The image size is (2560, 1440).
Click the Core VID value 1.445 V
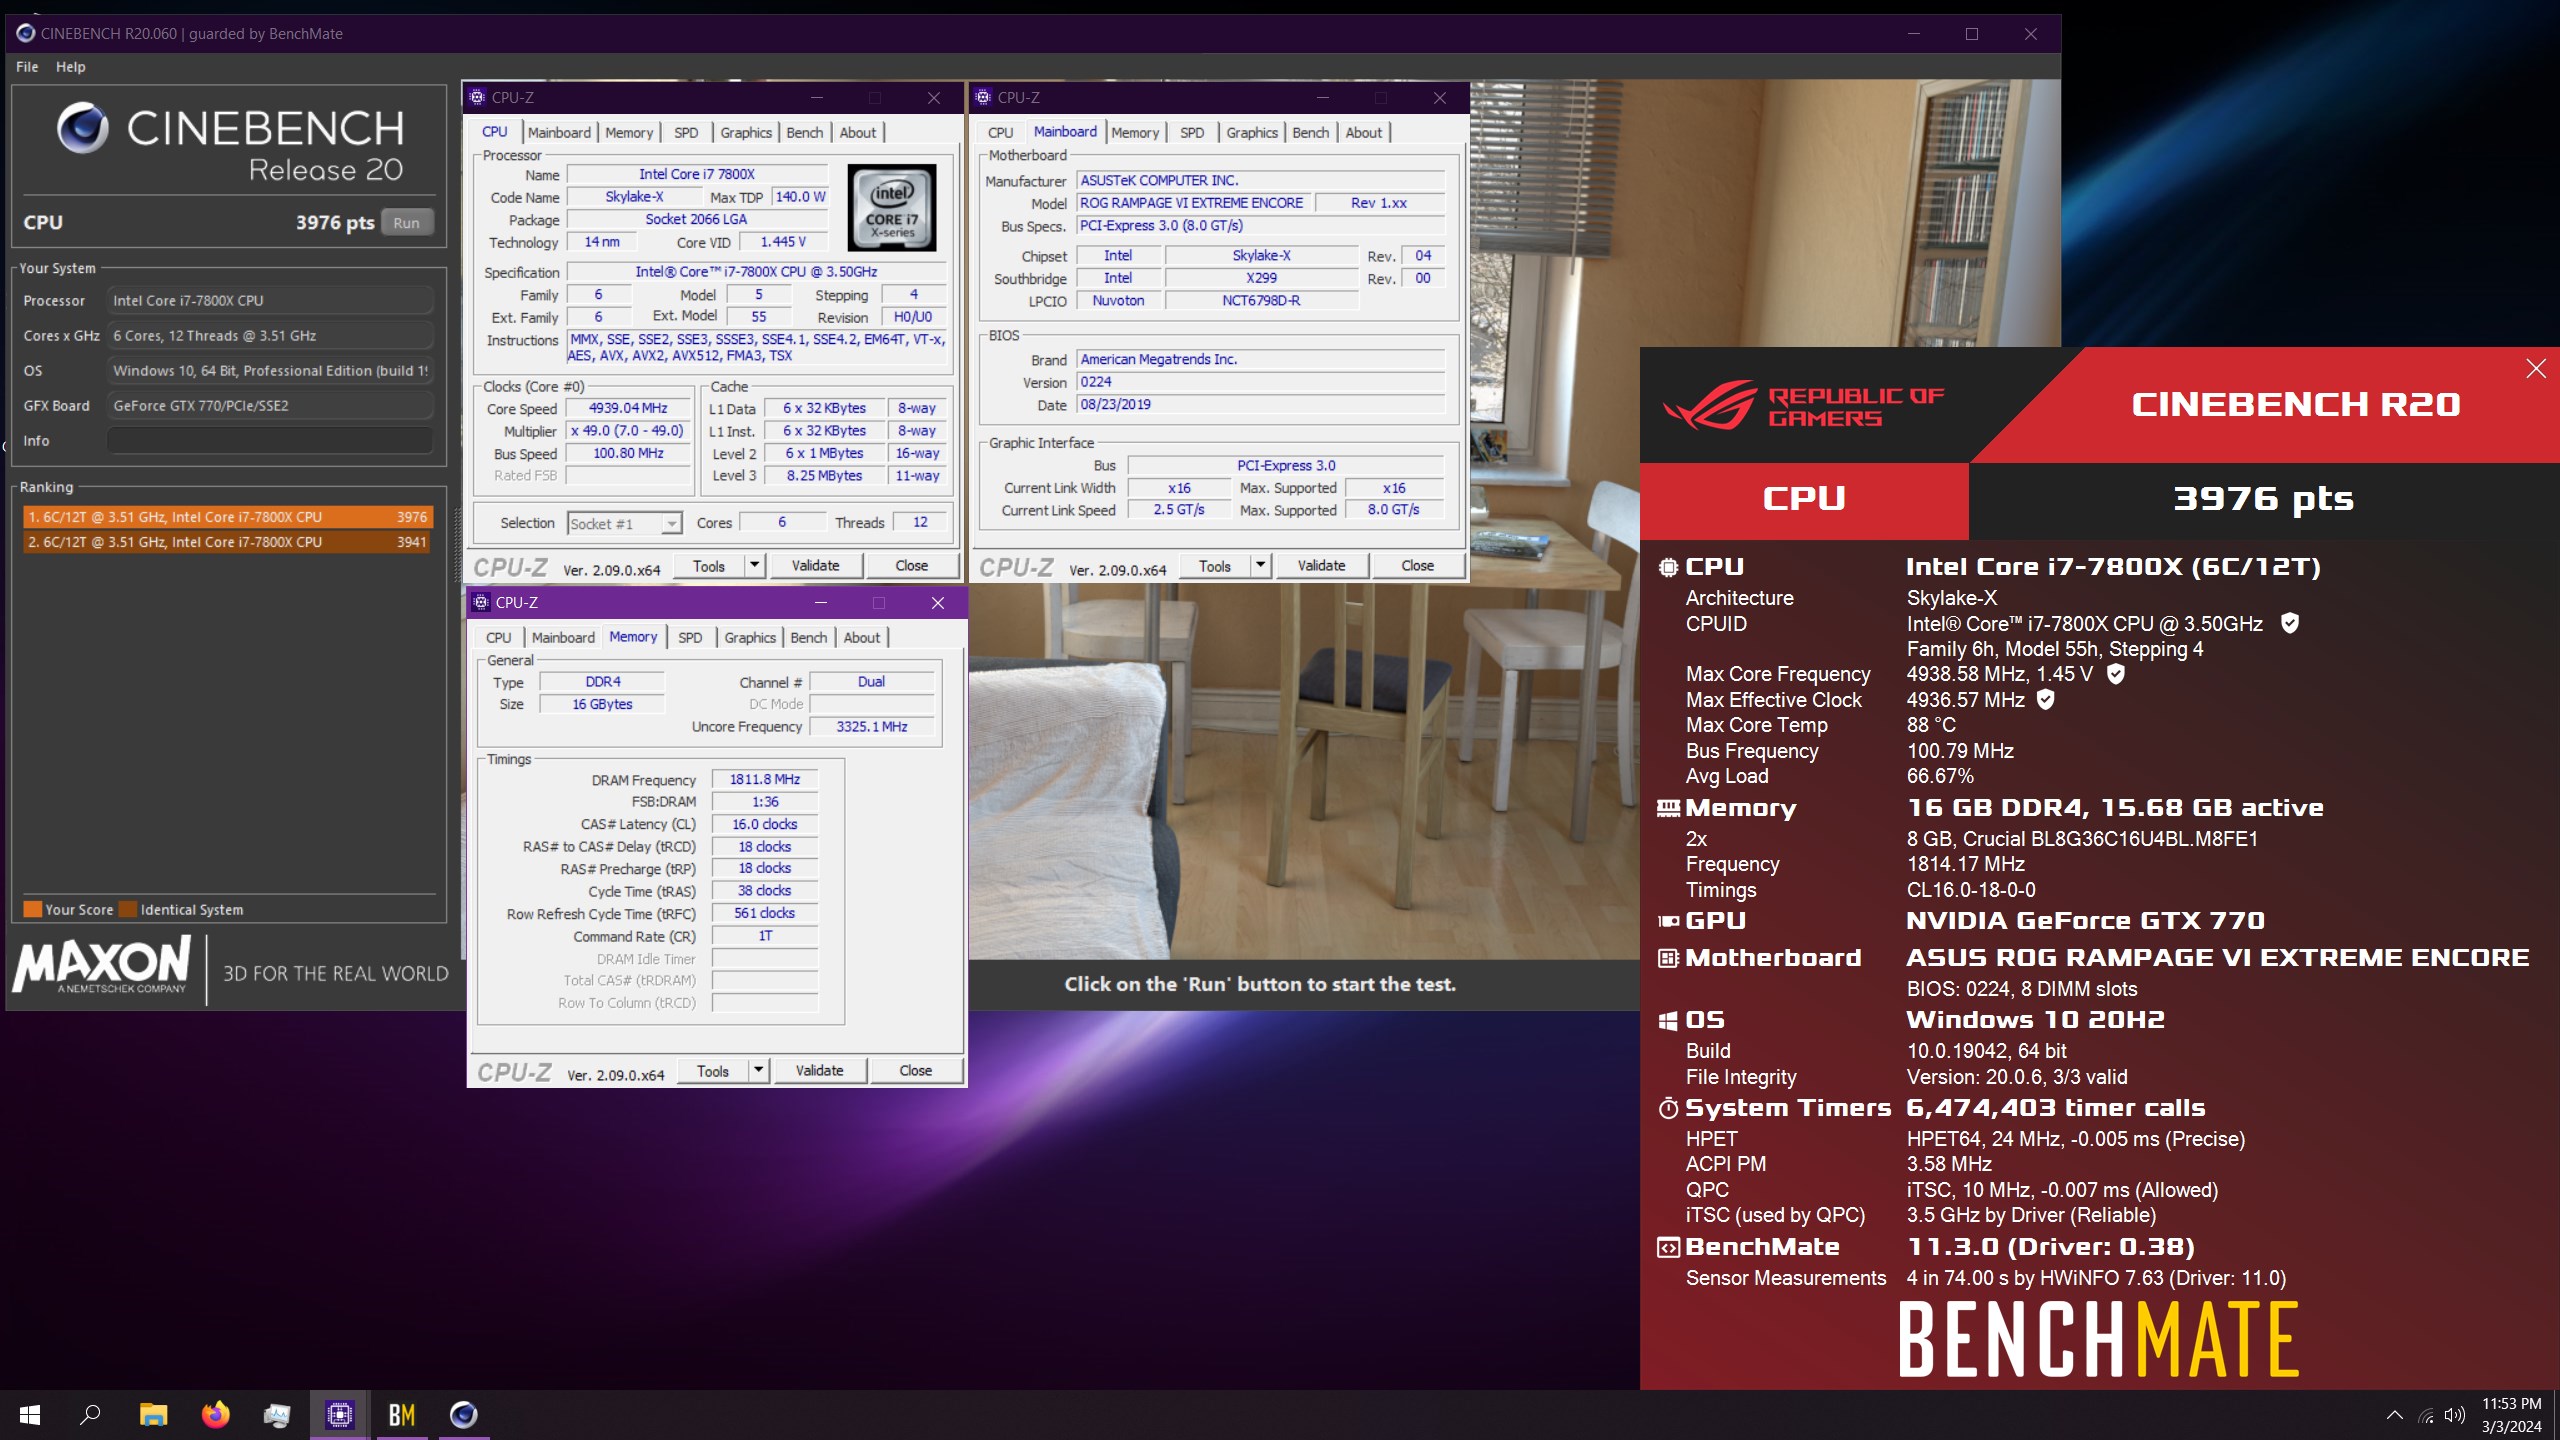[783, 242]
